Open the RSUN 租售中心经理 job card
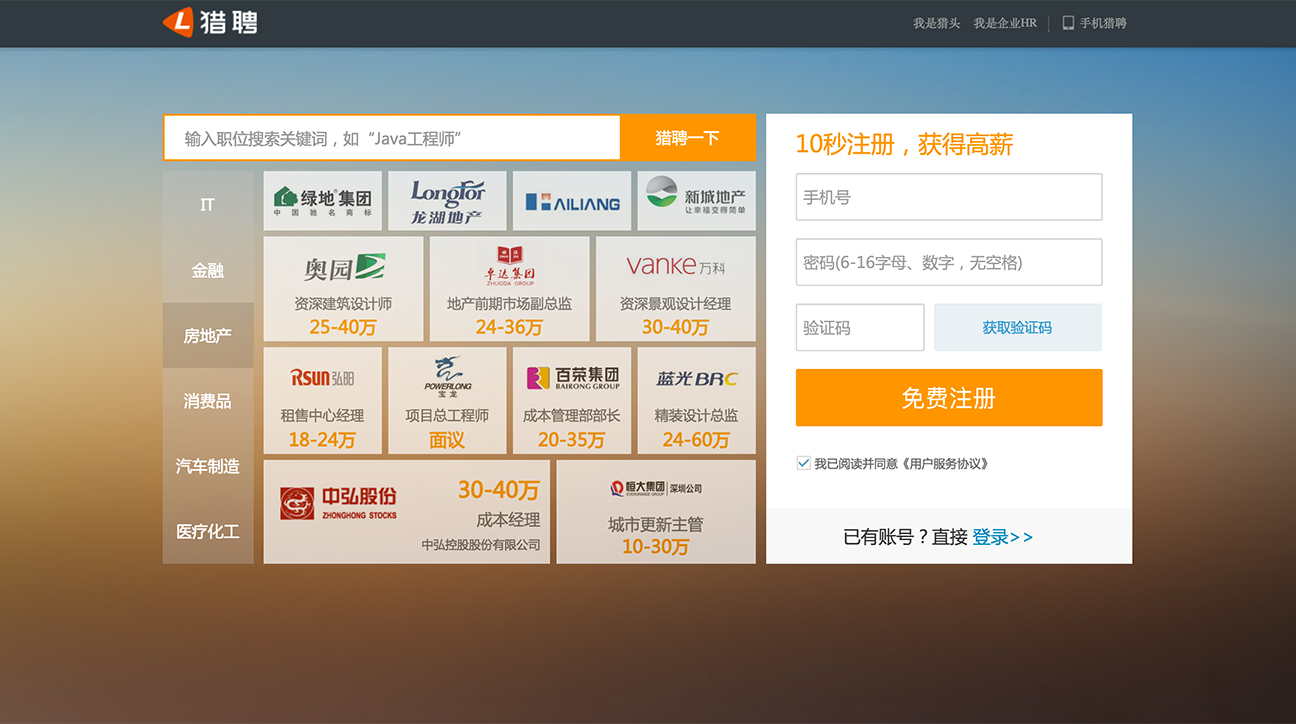 [323, 401]
